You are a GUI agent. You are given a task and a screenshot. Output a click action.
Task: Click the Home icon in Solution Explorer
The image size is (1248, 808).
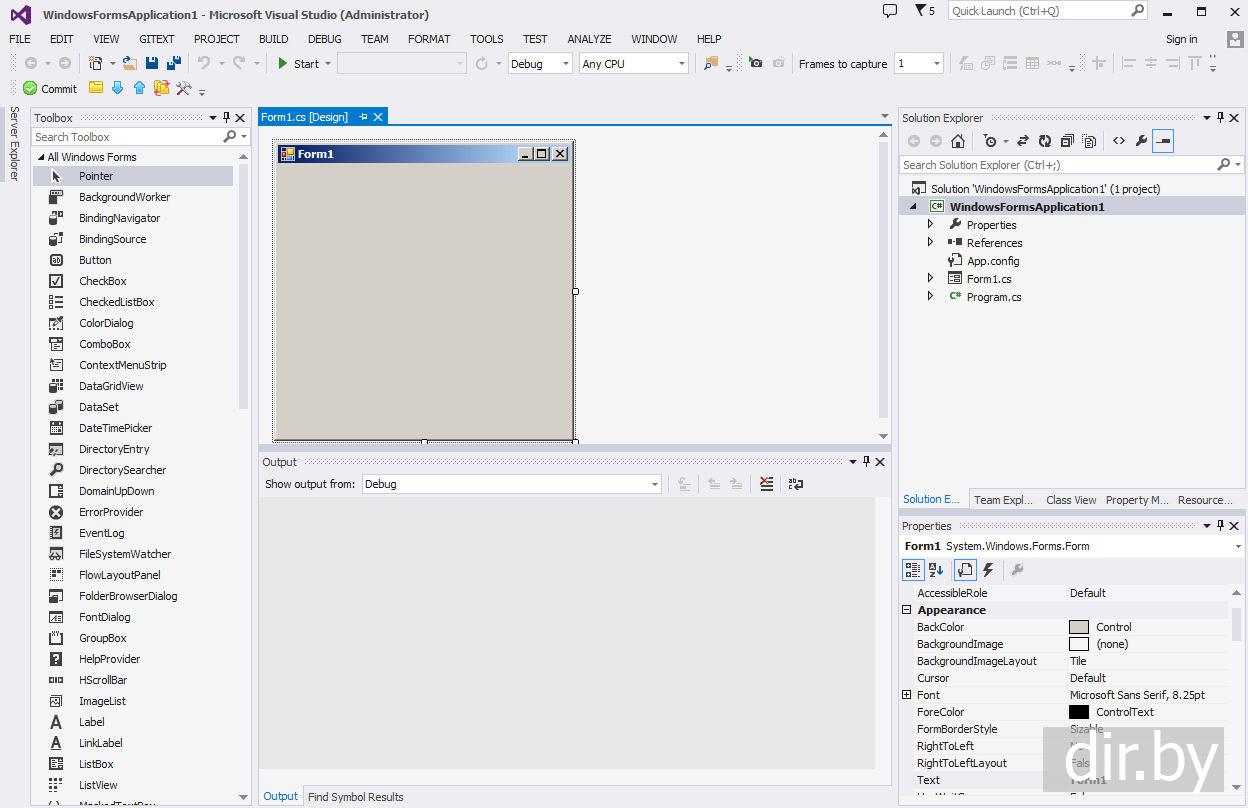[958, 141]
